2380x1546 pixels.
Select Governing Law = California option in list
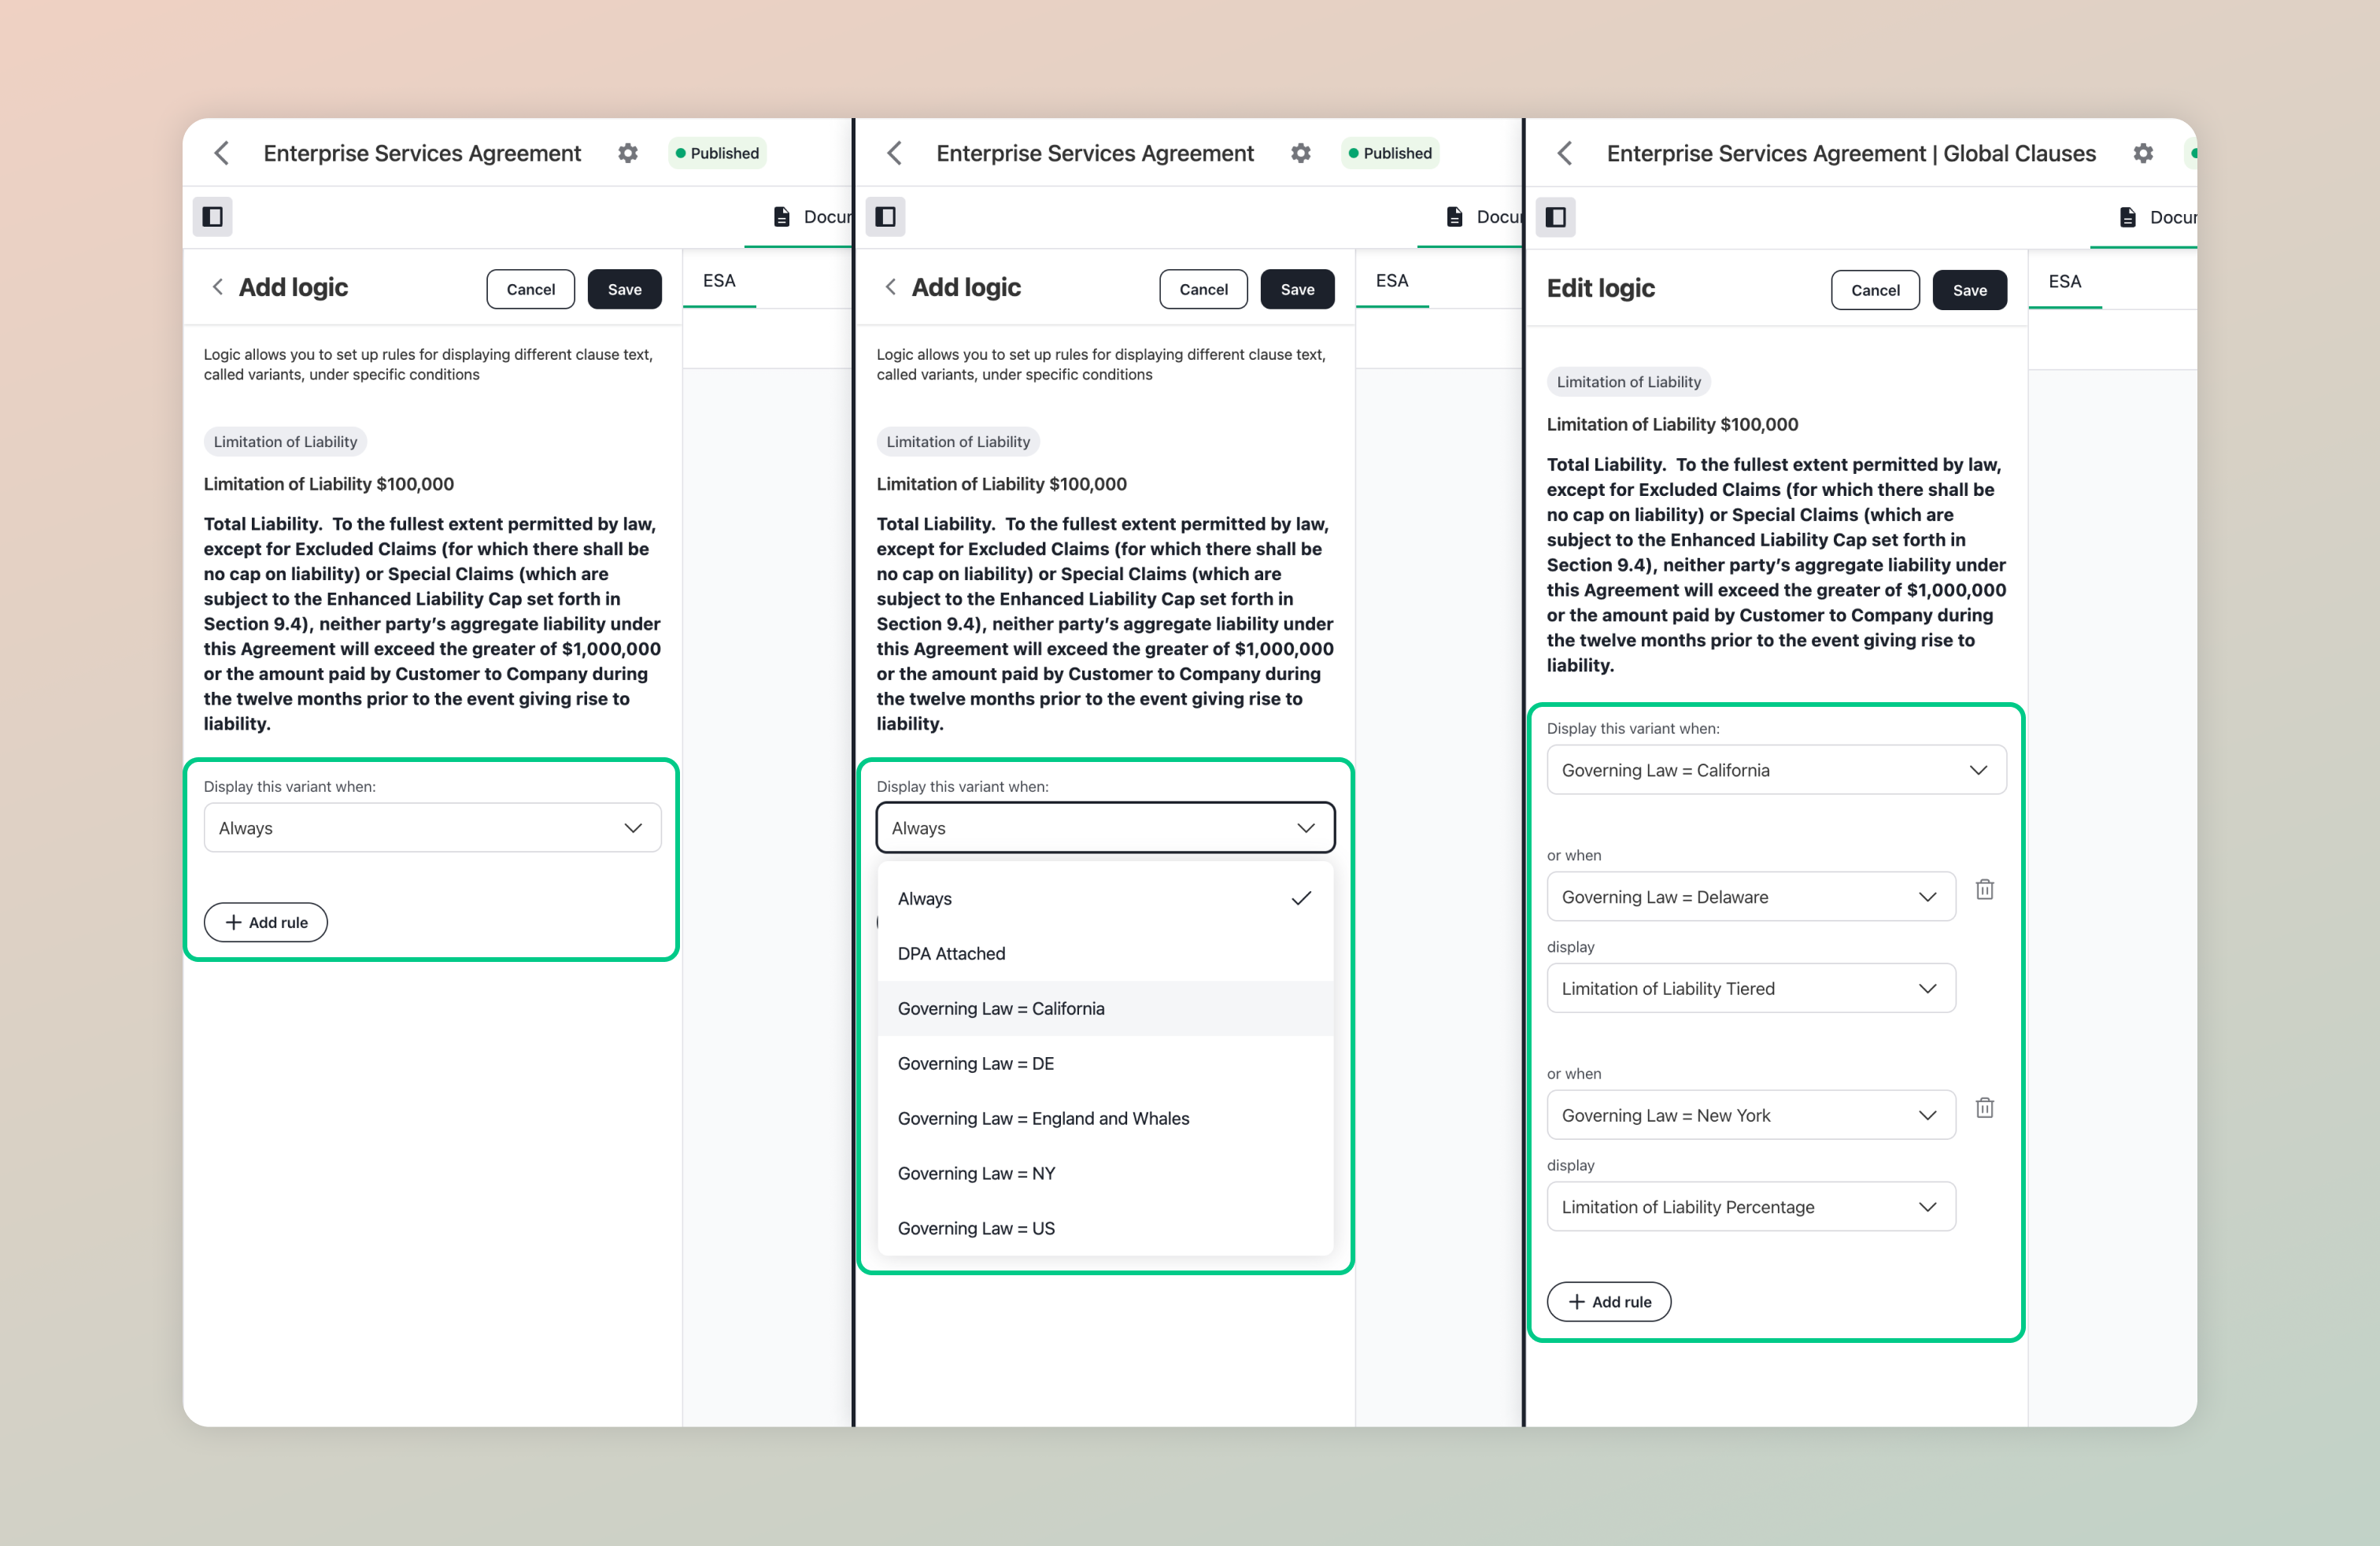click(1106, 1008)
